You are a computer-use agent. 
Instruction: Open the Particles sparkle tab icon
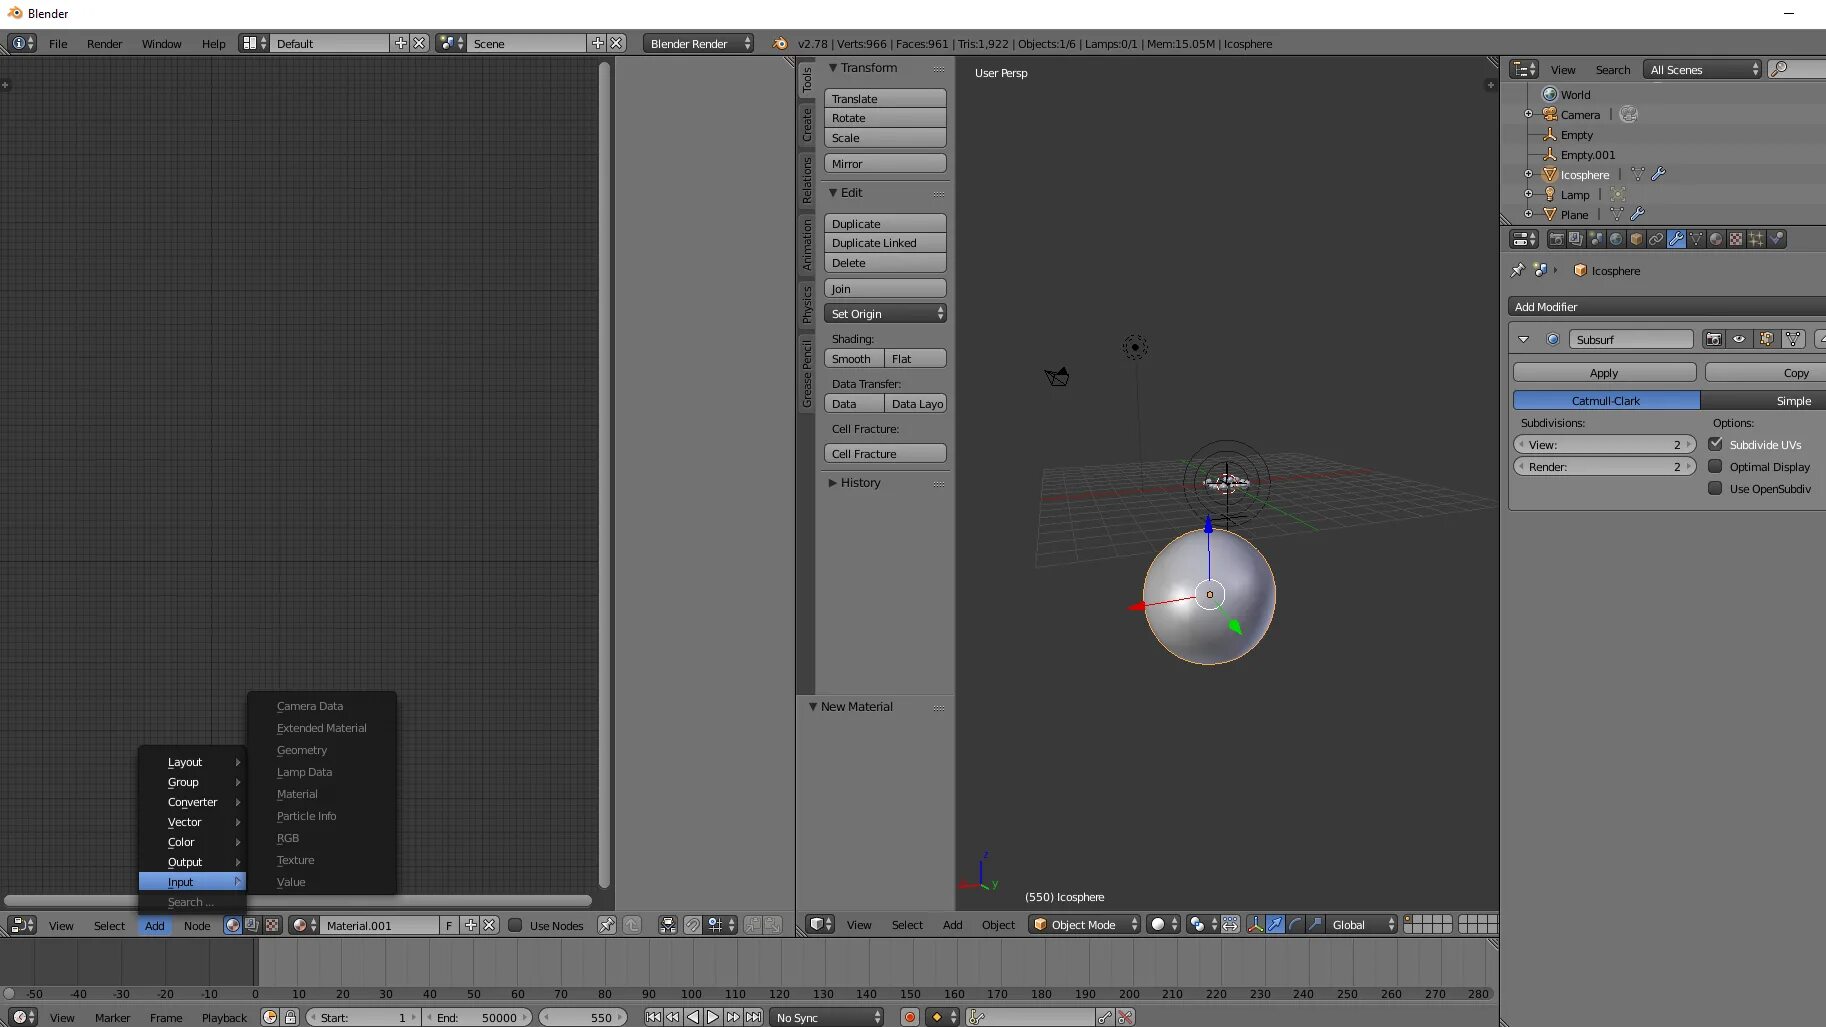(1756, 239)
